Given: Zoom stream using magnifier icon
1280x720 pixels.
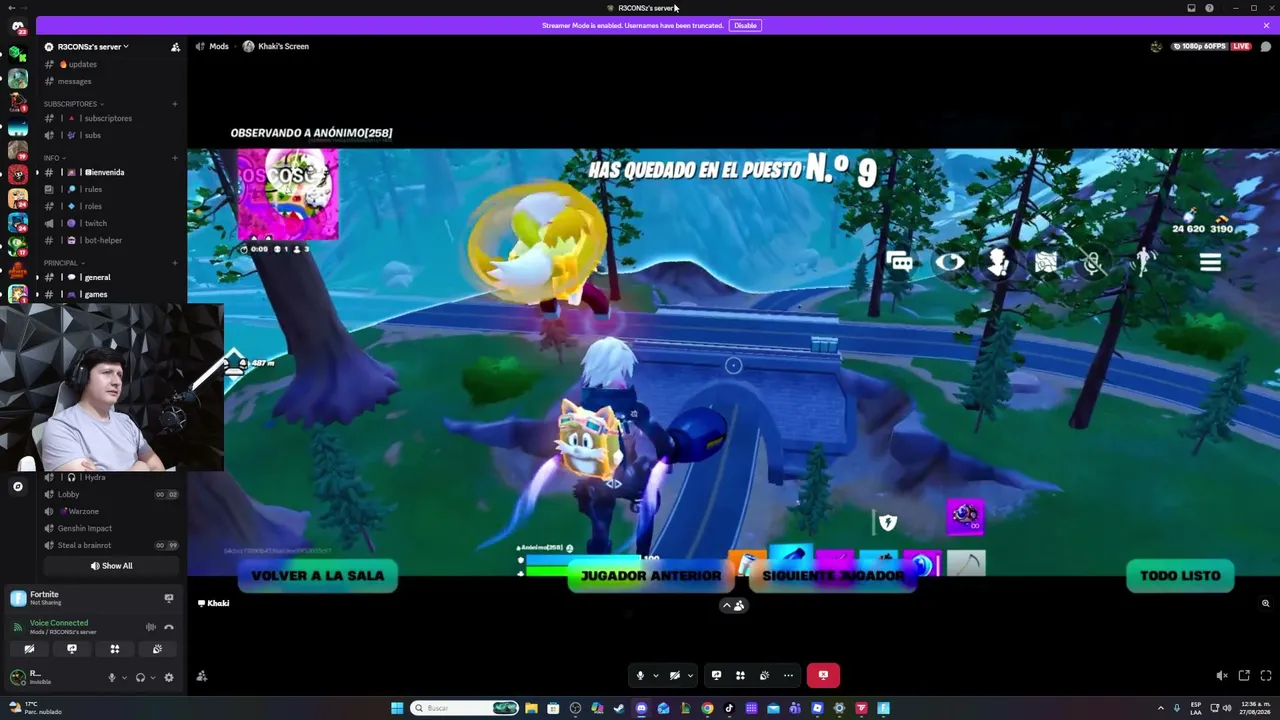Looking at the screenshot, I should click(1265, 604).
